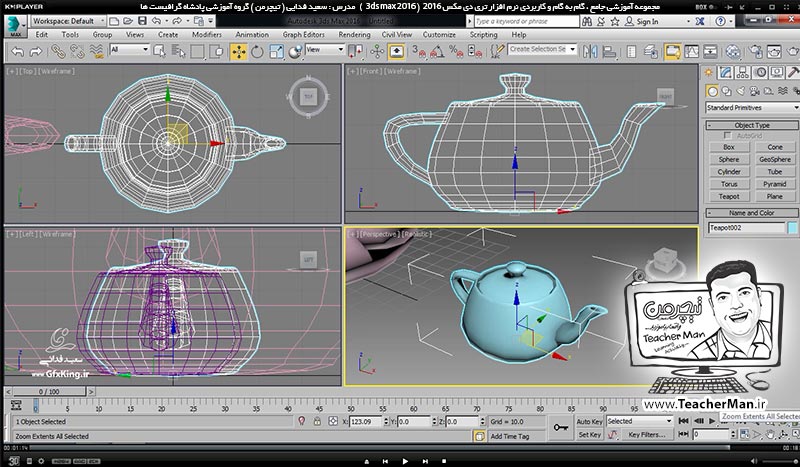Toggle the Percent Snap button

(455, 52)
